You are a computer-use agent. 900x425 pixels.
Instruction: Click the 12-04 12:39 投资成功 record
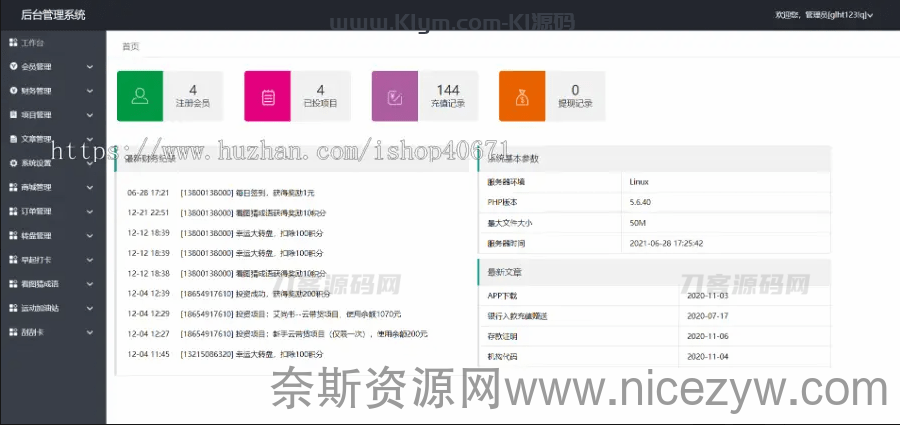coord(229,293)
